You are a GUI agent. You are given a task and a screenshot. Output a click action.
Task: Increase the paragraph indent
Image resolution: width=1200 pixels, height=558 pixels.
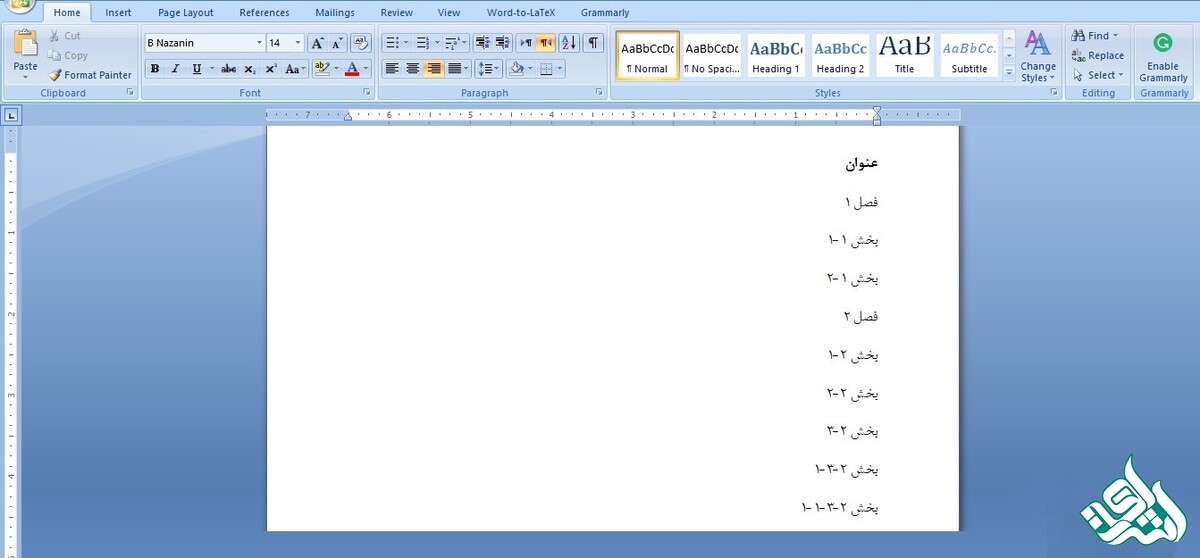click(502, 43)
